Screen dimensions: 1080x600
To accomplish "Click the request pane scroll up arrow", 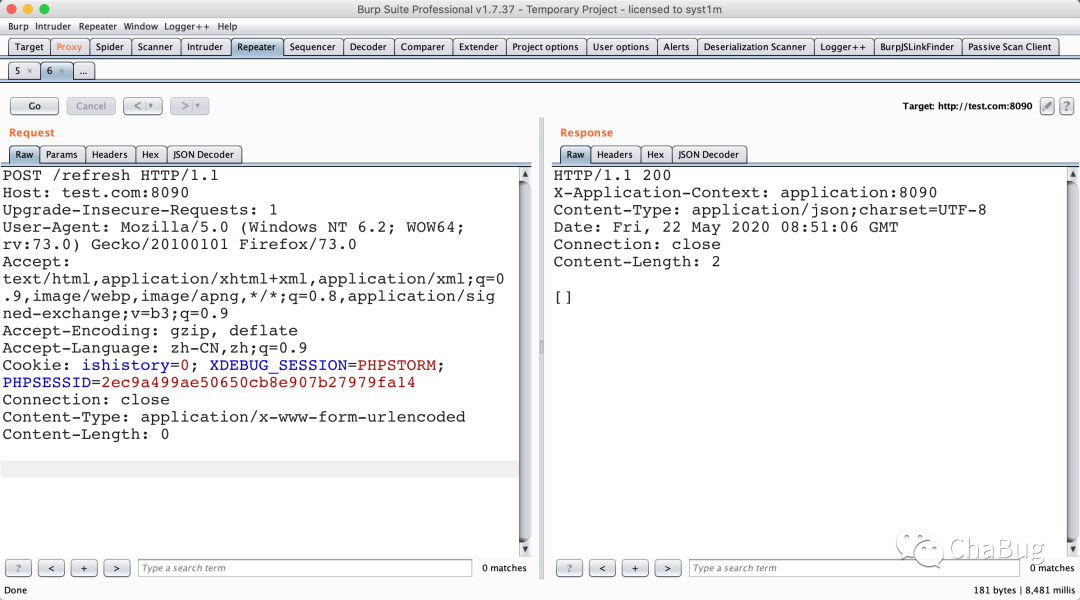I will click(x=525, y=174).
